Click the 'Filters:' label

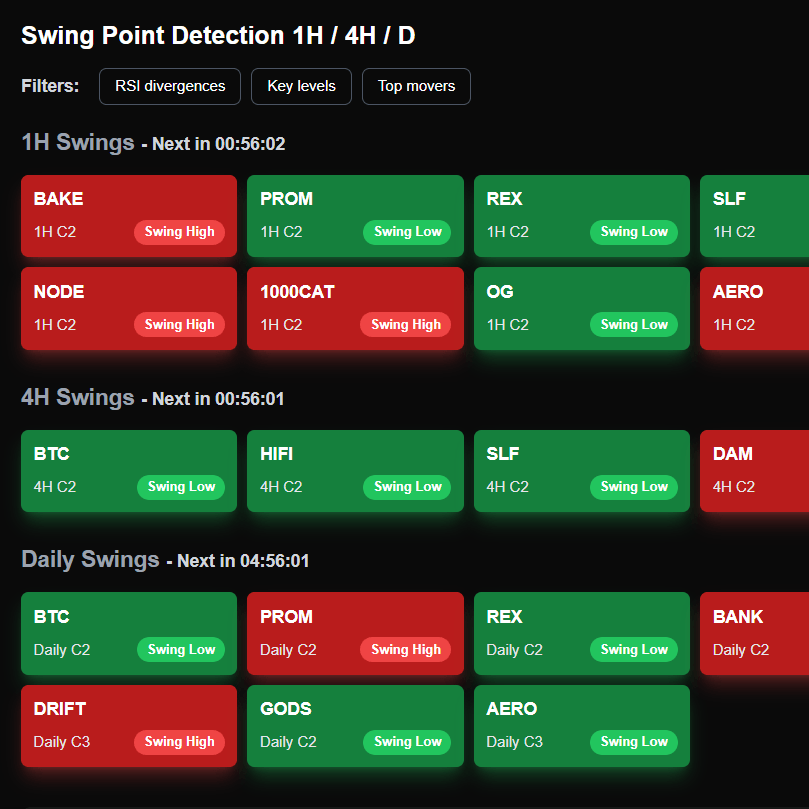50,86
